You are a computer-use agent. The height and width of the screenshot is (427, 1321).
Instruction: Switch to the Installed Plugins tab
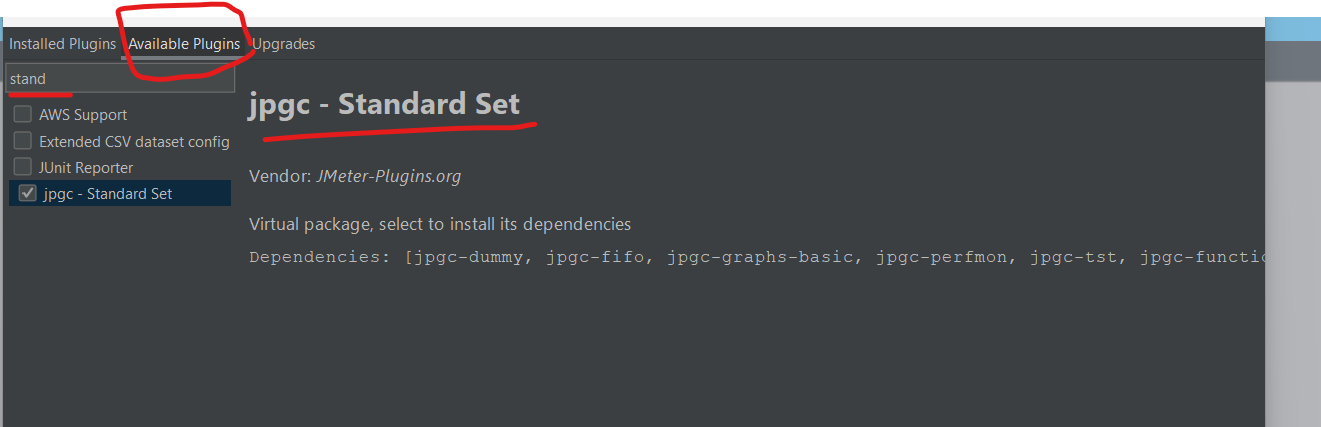(63, 44)
